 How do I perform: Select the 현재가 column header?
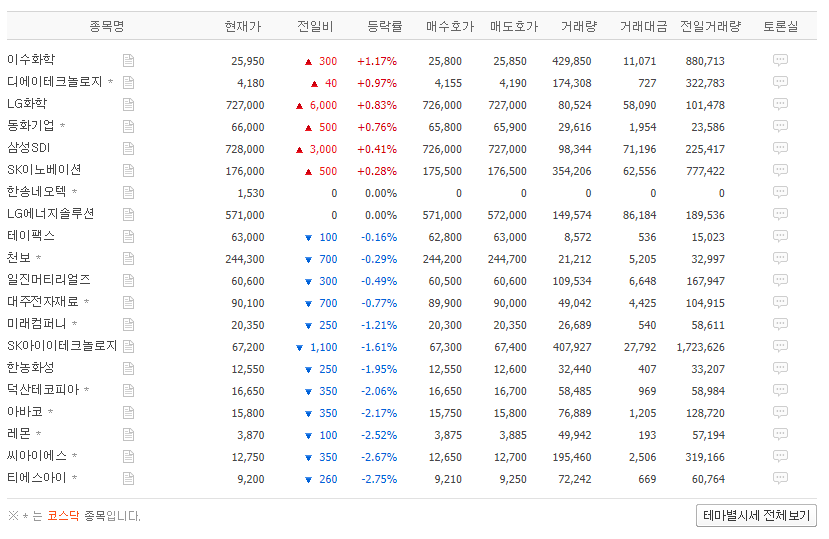243,26
